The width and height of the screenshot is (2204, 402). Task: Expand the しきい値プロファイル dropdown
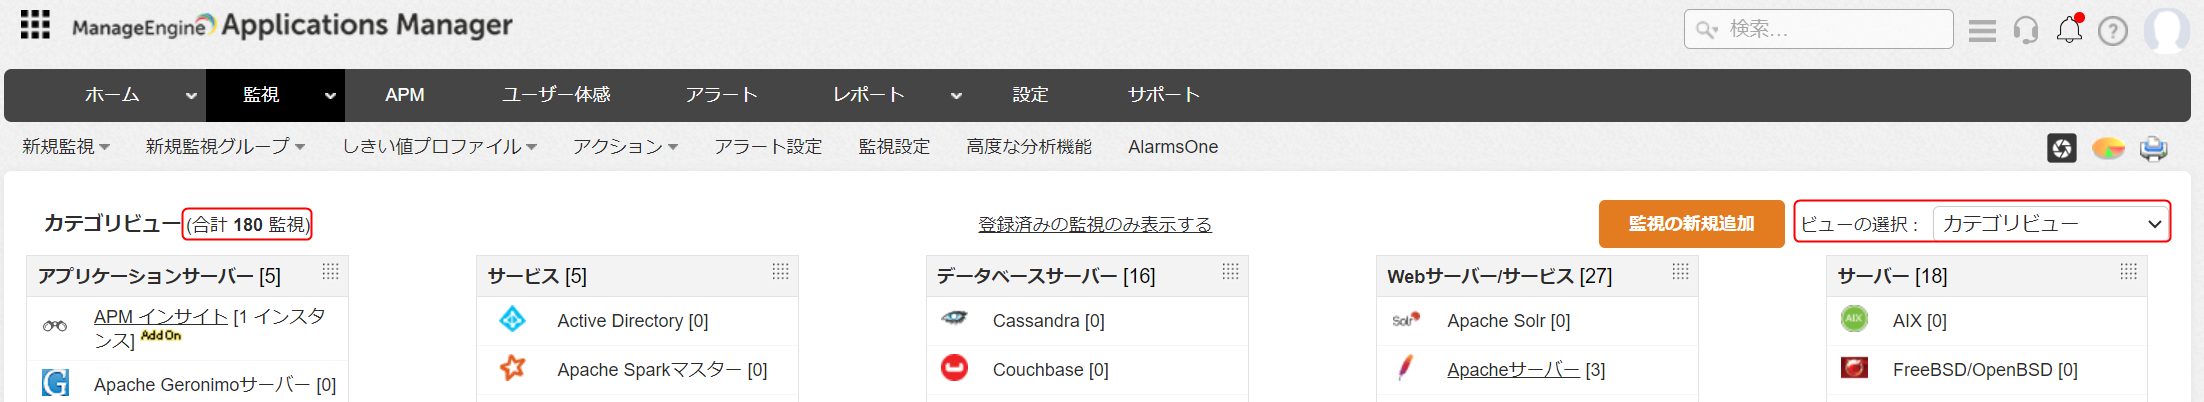point(440,147)
